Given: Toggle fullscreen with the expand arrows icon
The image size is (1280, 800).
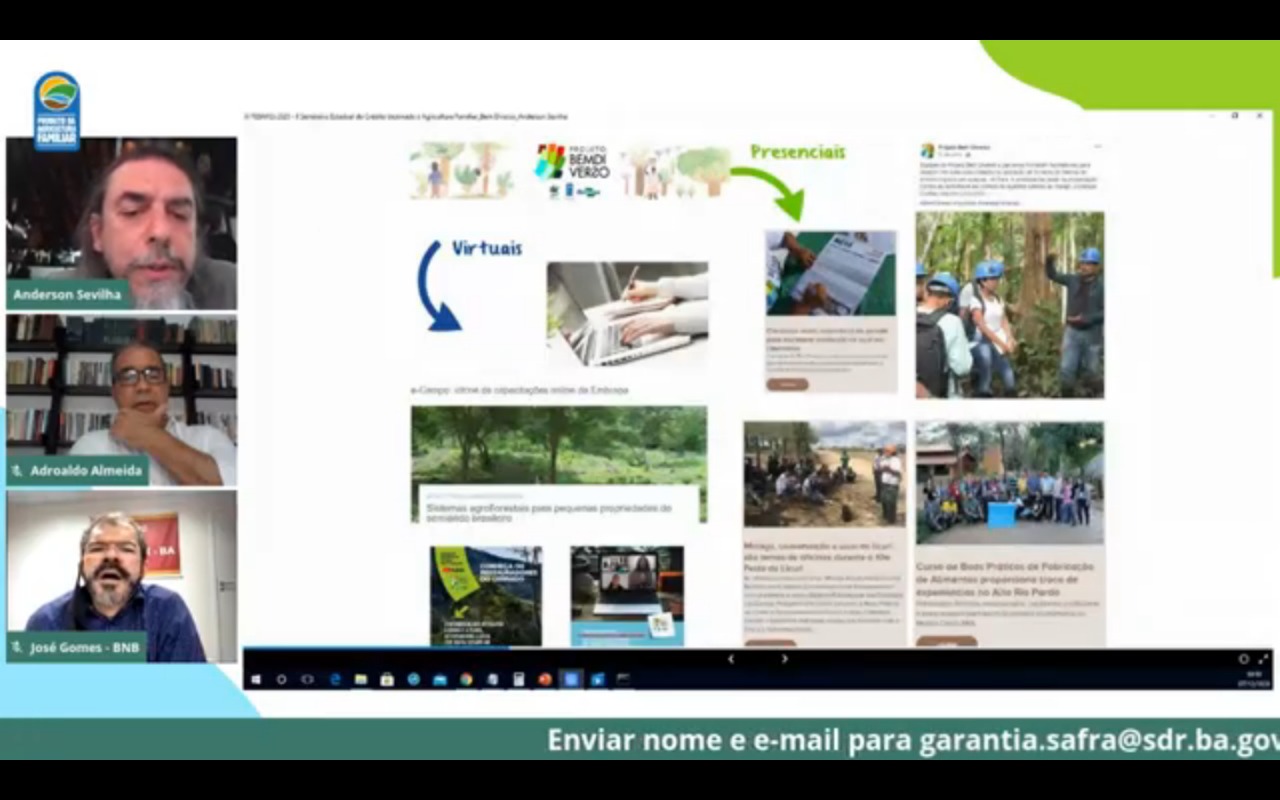Looking at the screenshot, I should pyautogui.click(x=1263, y=659).
